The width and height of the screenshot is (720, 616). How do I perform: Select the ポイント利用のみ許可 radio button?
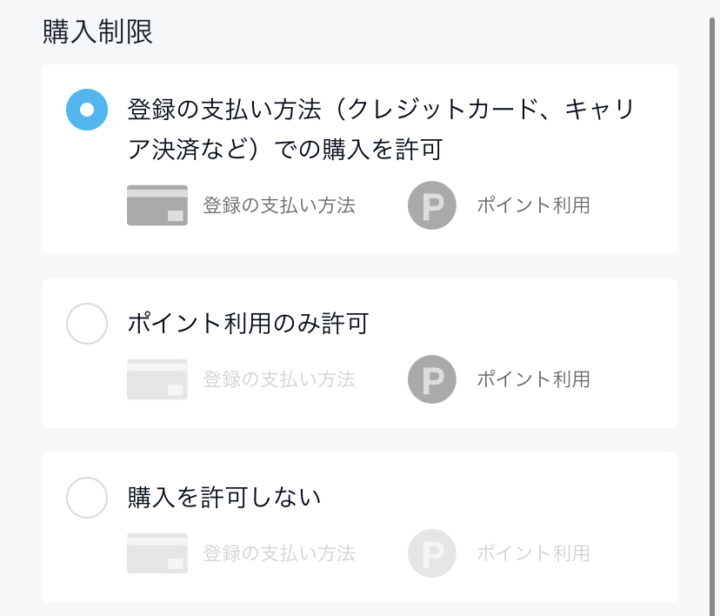point(87,324)
